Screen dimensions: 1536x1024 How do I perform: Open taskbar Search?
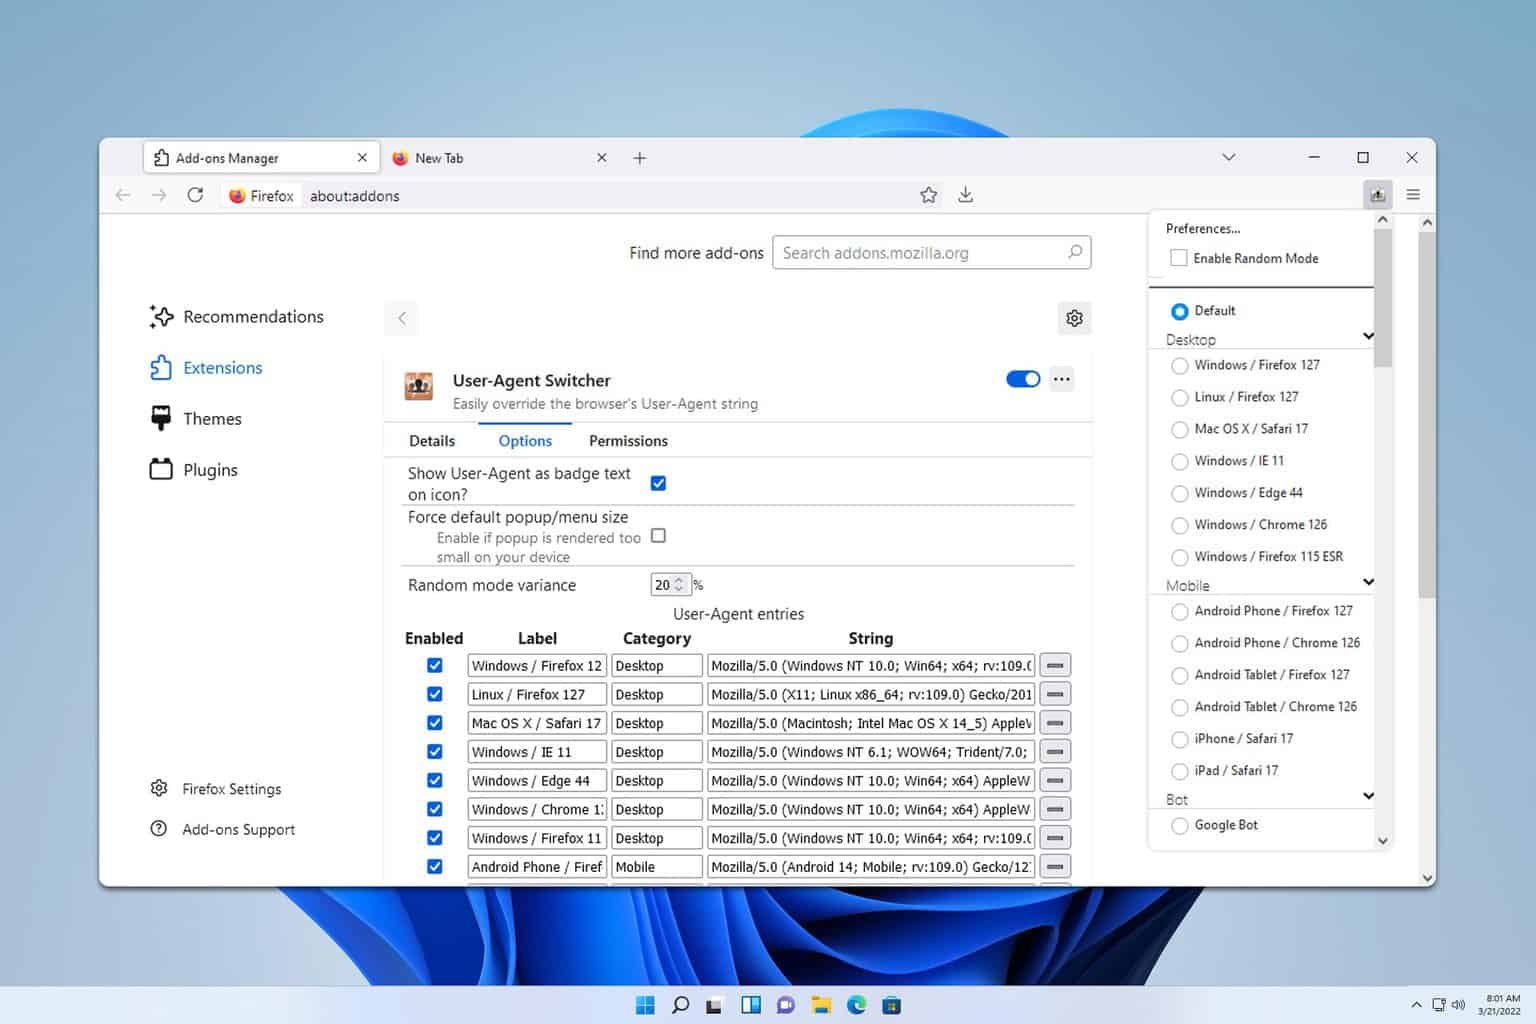[x=680, y=1005]
